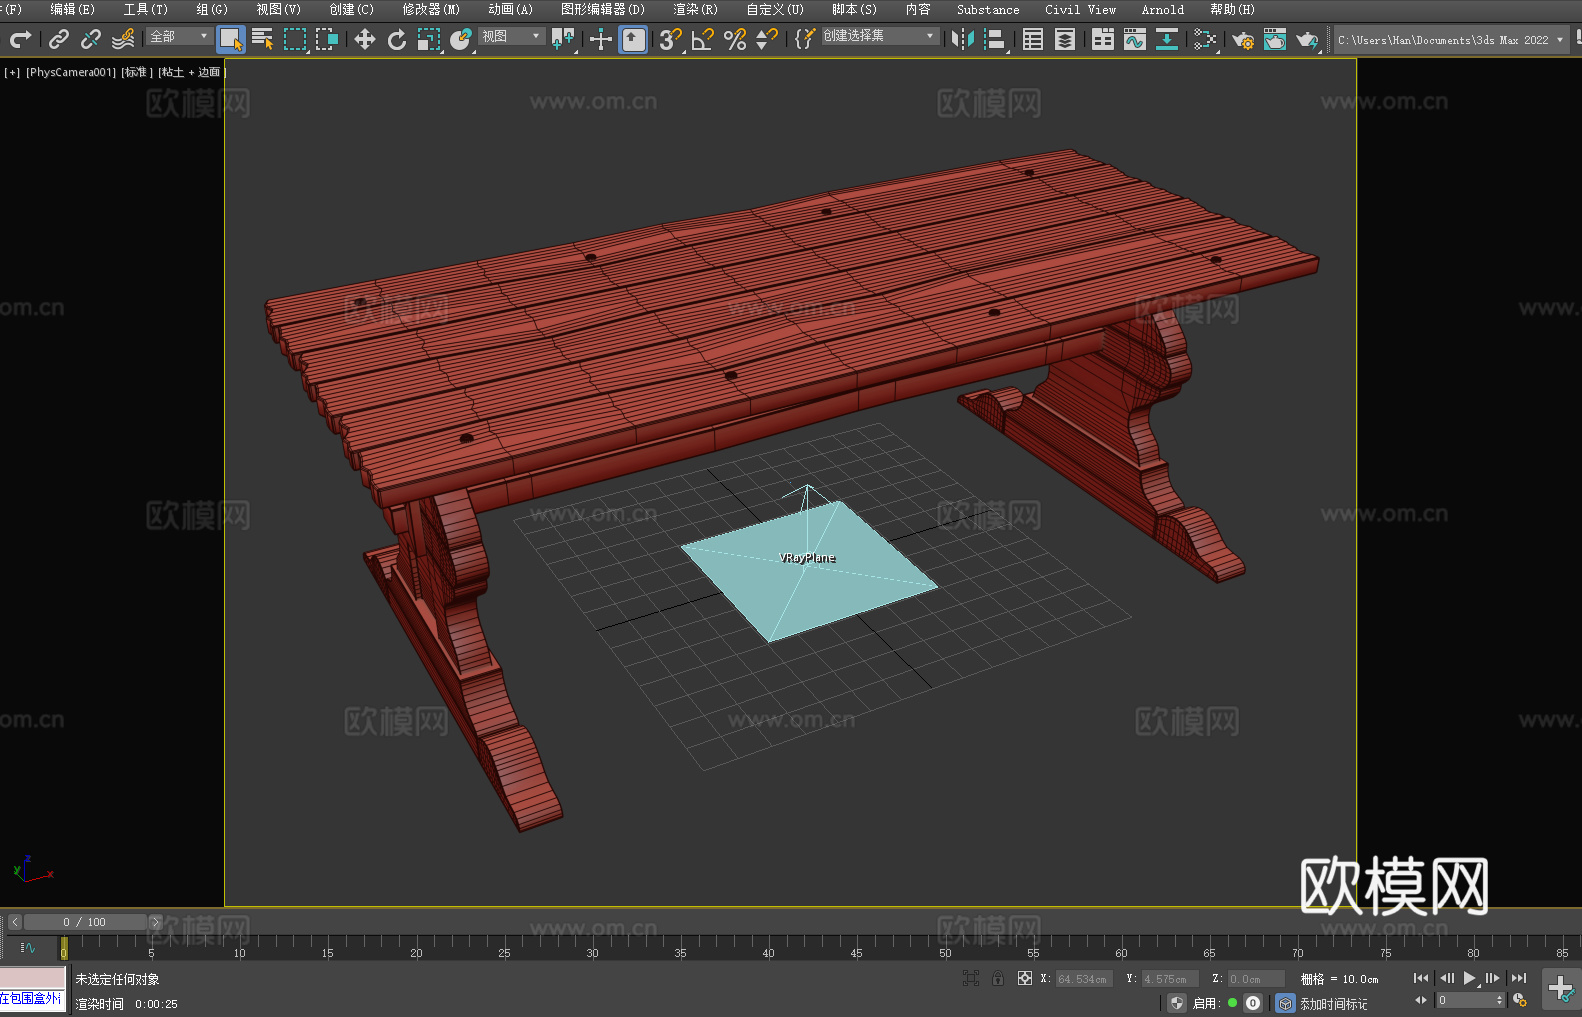Click time slider next frame arrow
This screenshot has width=1582, height=1017.
tap(155, 922)
